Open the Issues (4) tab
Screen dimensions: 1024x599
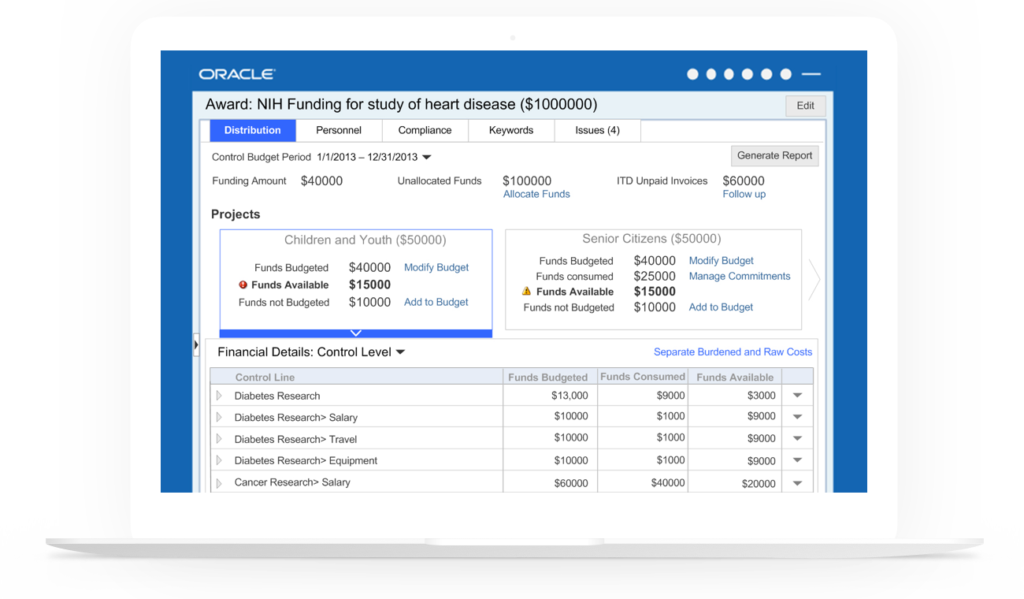point(597,130)
